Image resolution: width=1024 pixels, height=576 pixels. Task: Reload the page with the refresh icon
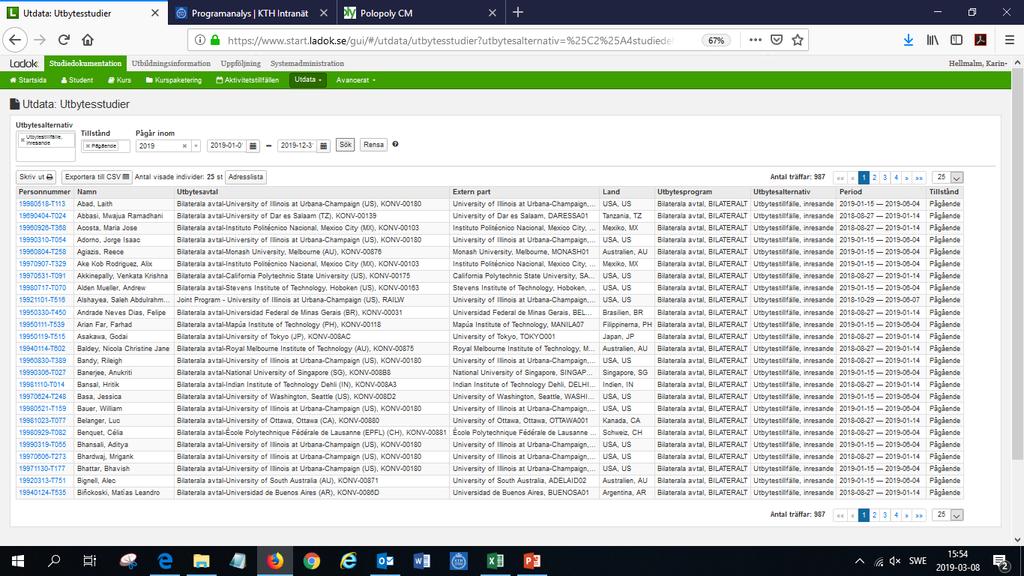63,40
